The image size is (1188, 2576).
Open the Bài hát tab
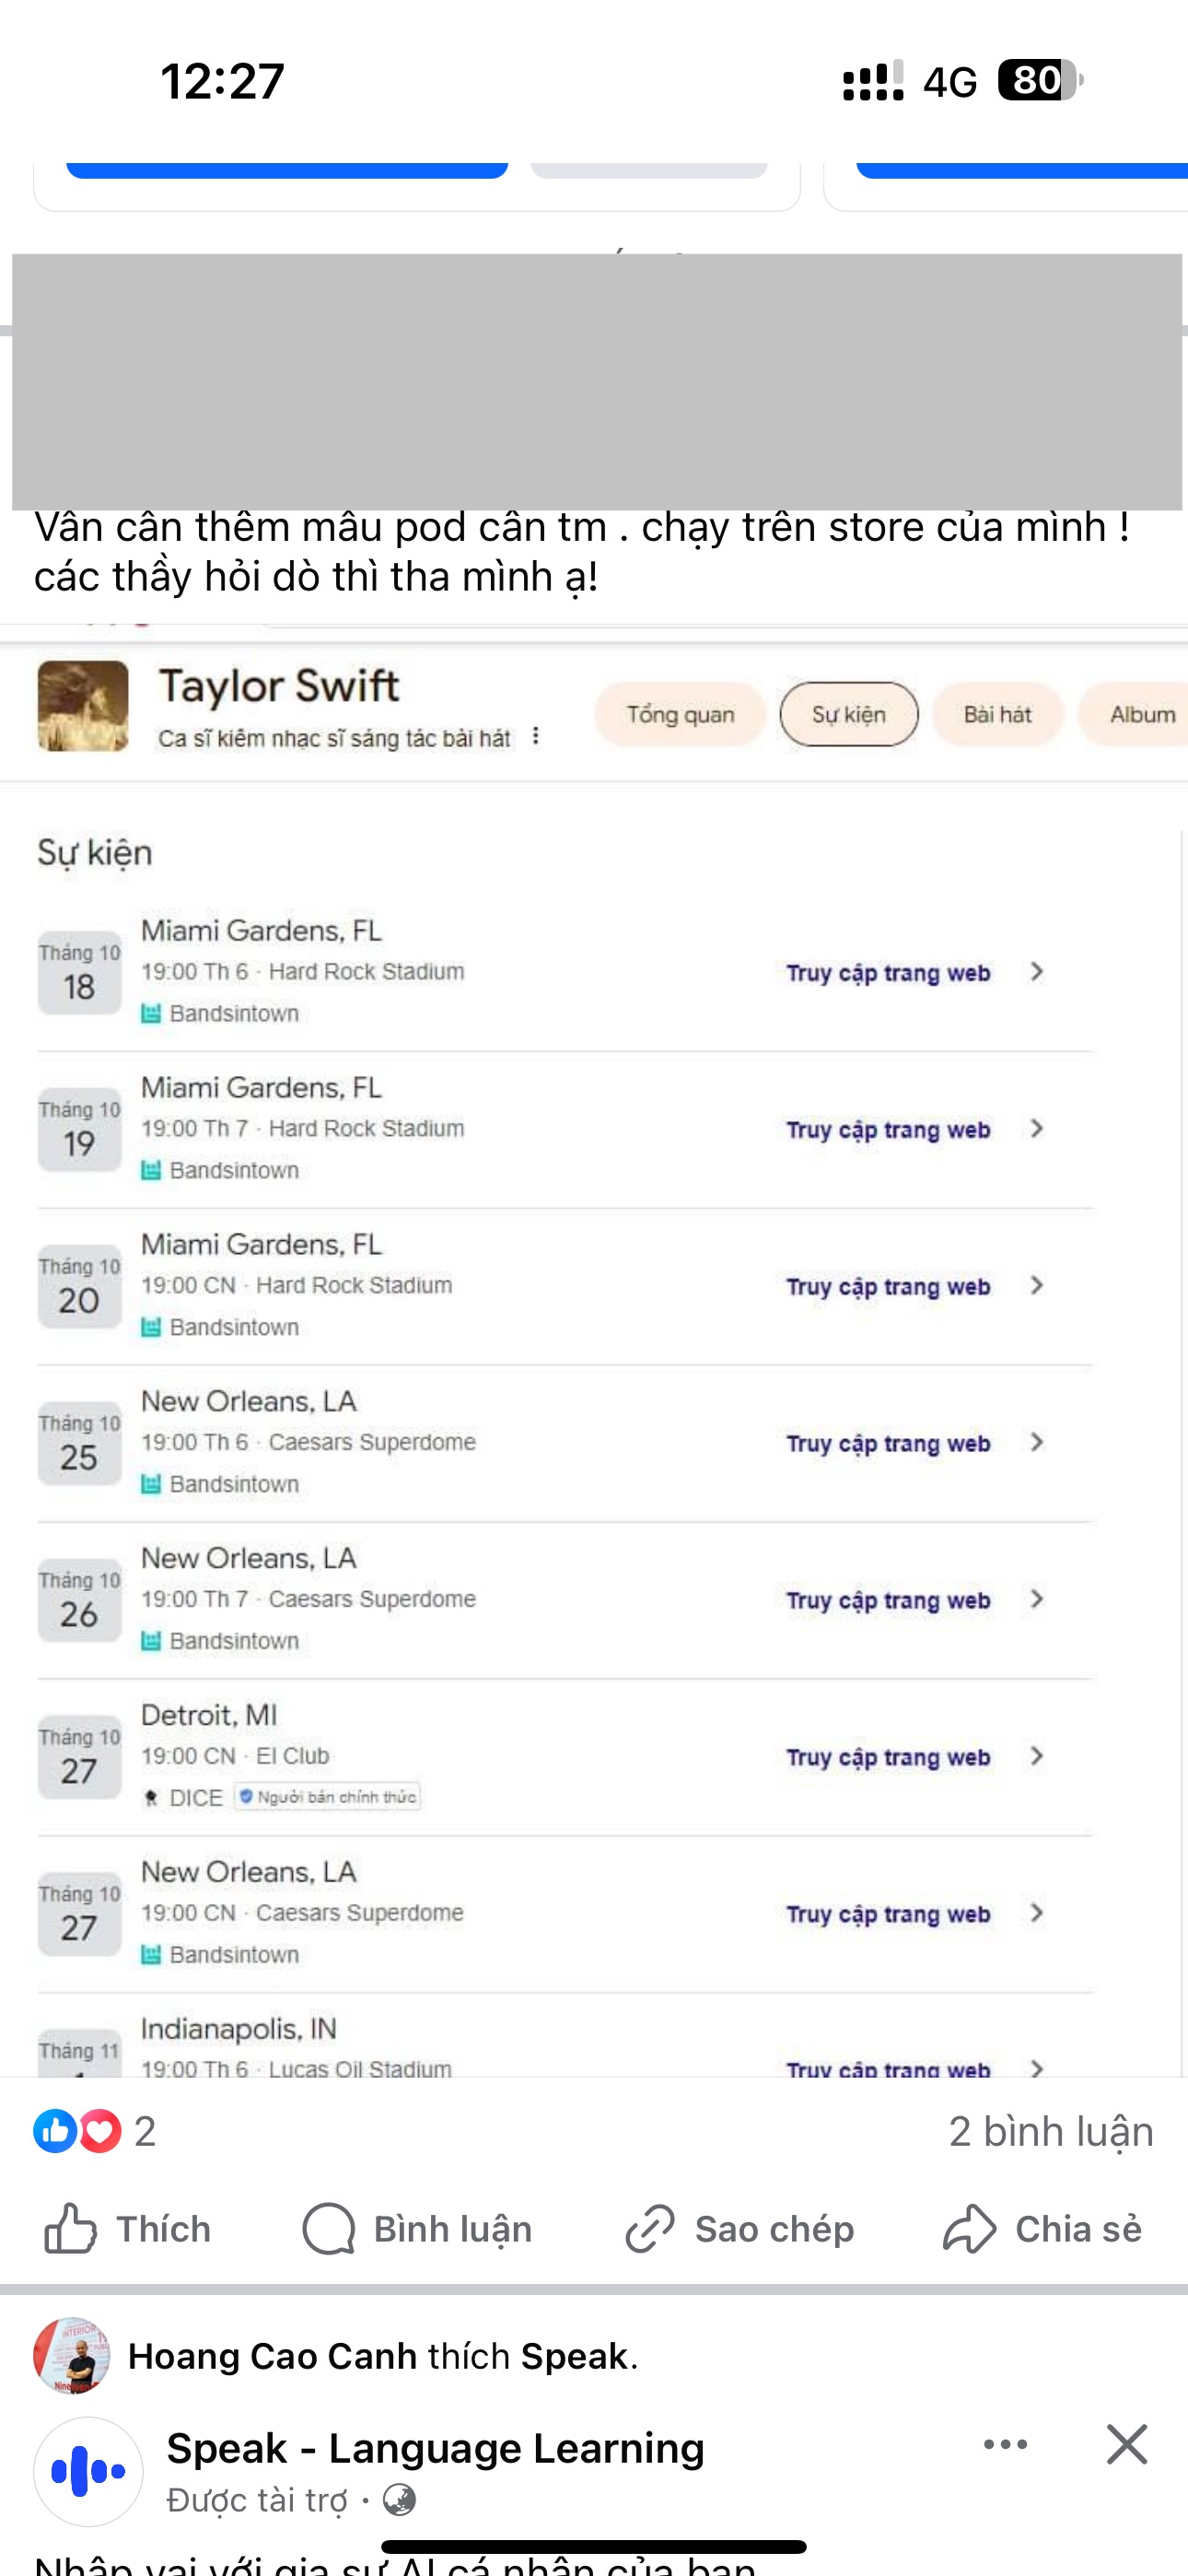coord(997,714)
